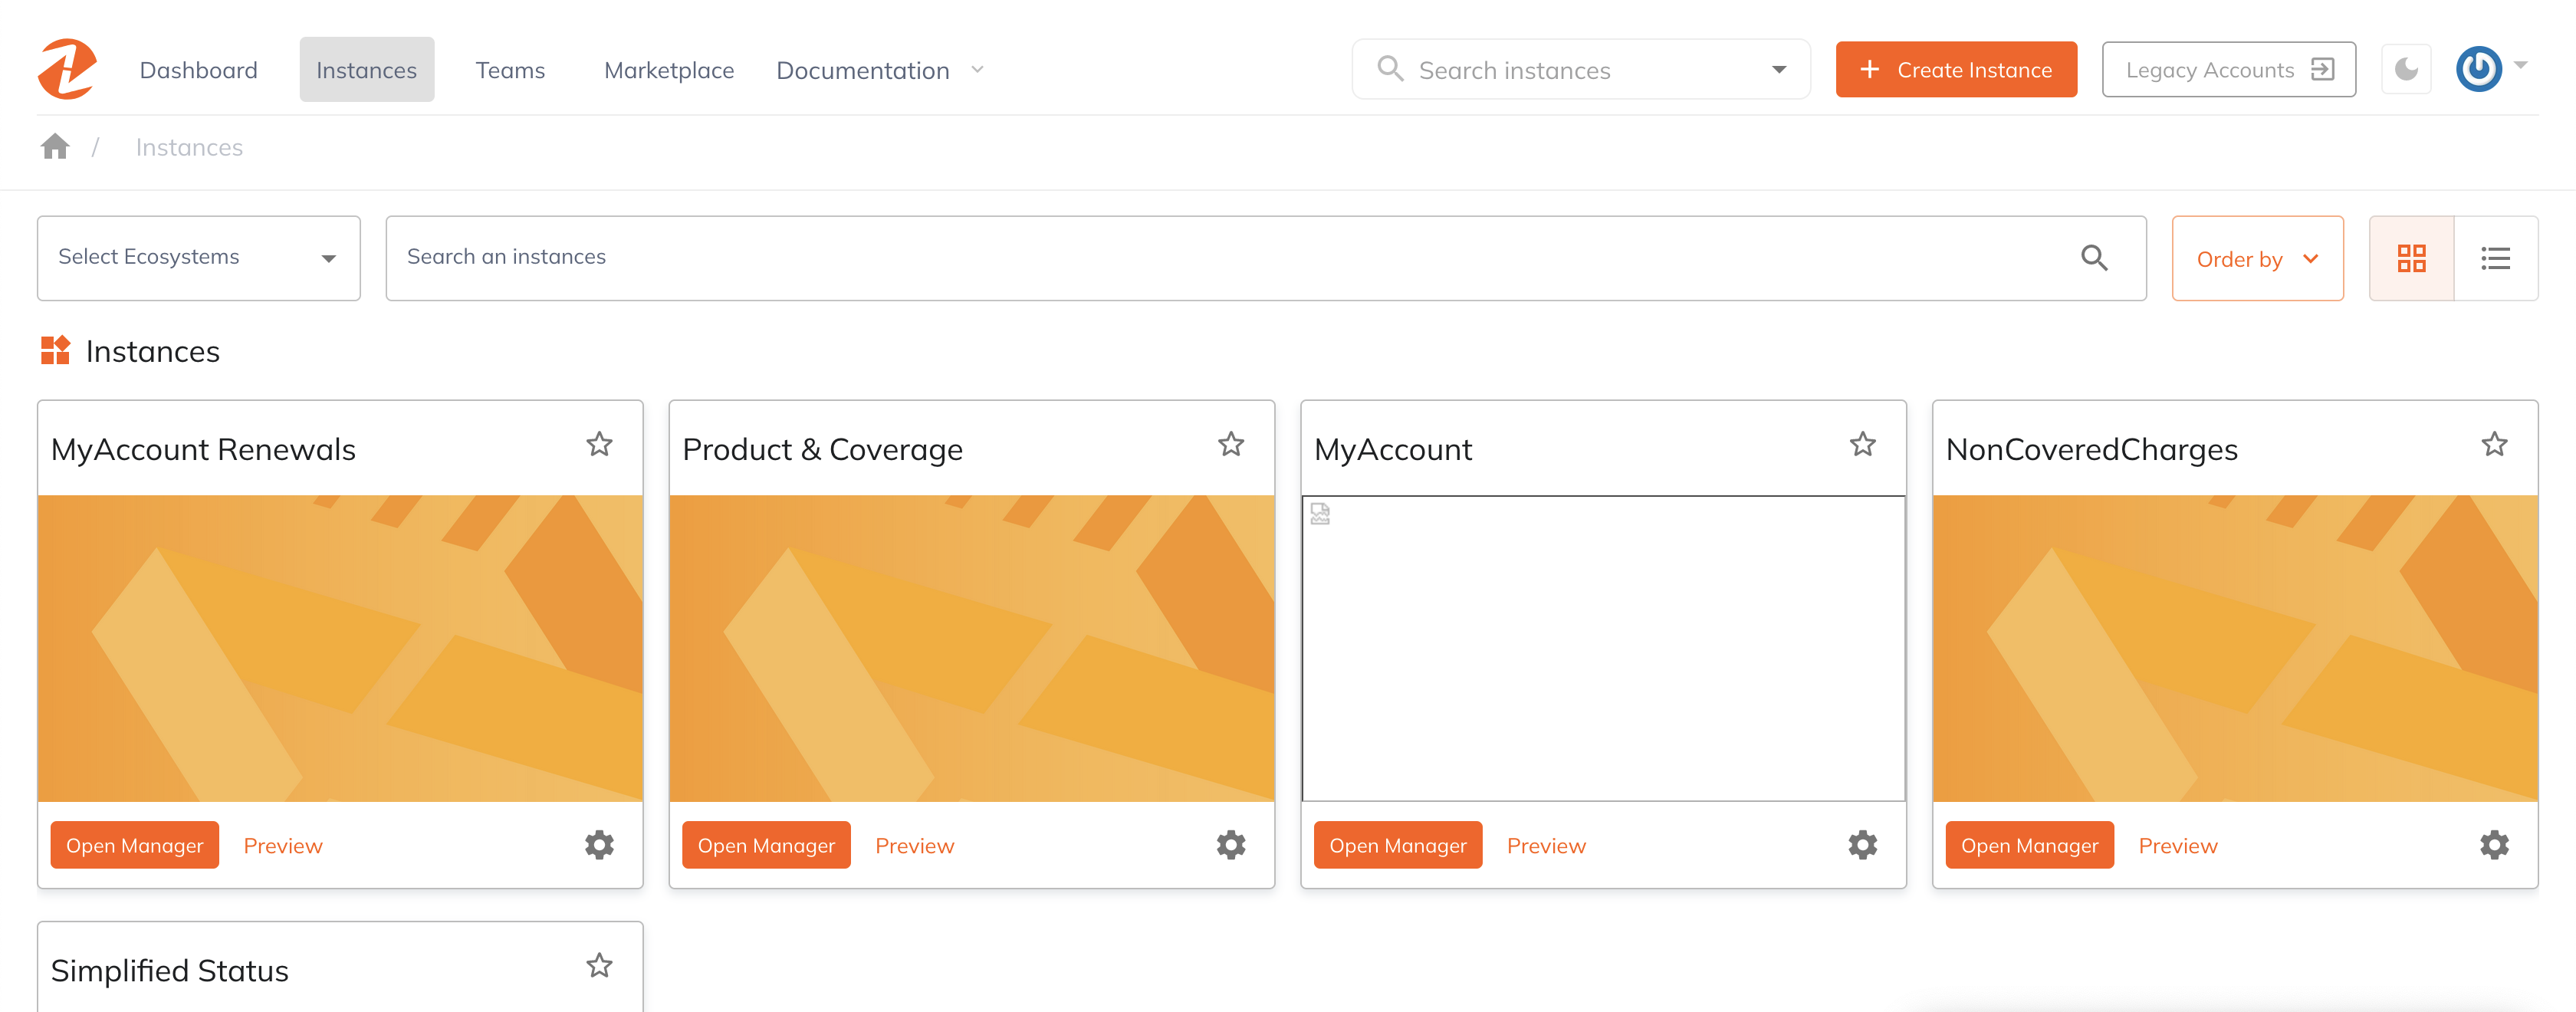
Task: Click the home breadcrumb icon
Action: [x=55, y=146]
